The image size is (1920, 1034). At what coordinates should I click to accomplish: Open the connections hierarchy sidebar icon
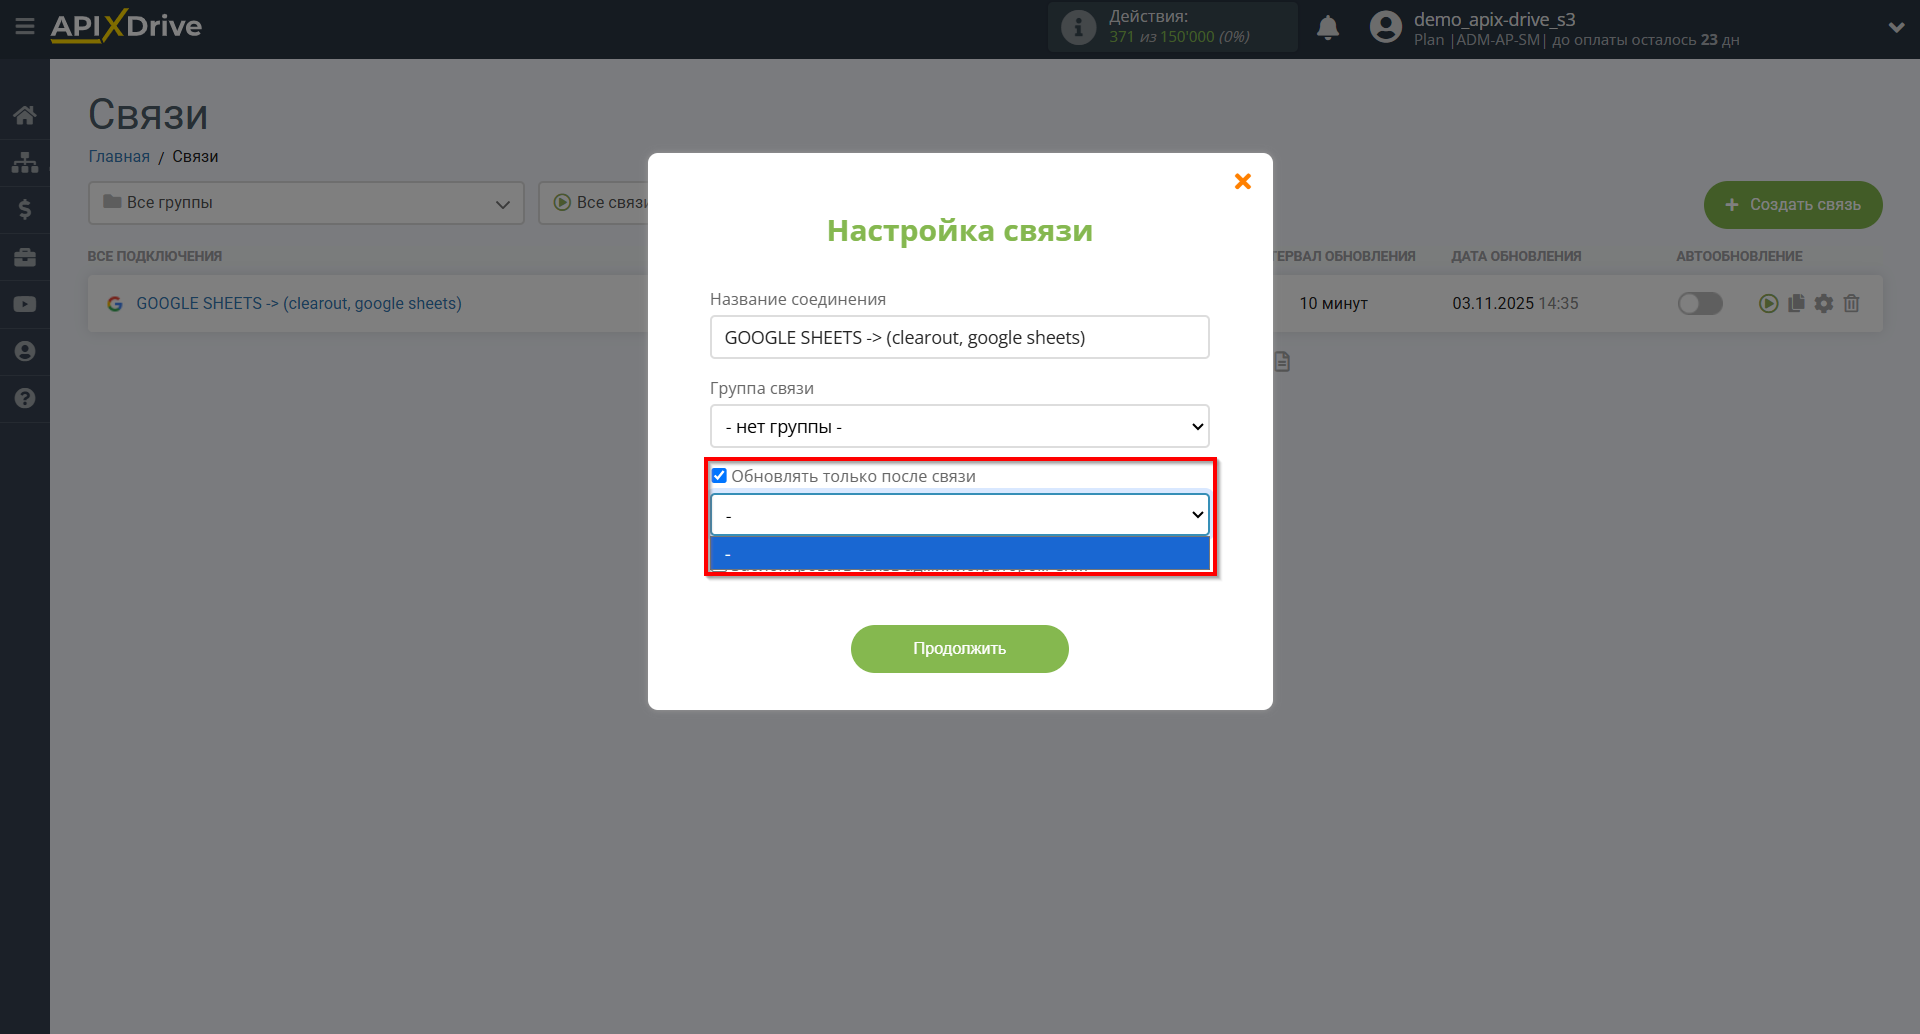click(x=24, y=162)
